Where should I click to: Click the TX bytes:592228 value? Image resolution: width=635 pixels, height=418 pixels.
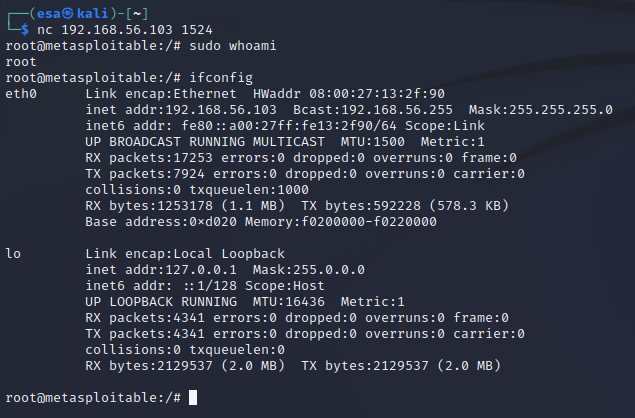pyautogui.click(x=352, y=205)
